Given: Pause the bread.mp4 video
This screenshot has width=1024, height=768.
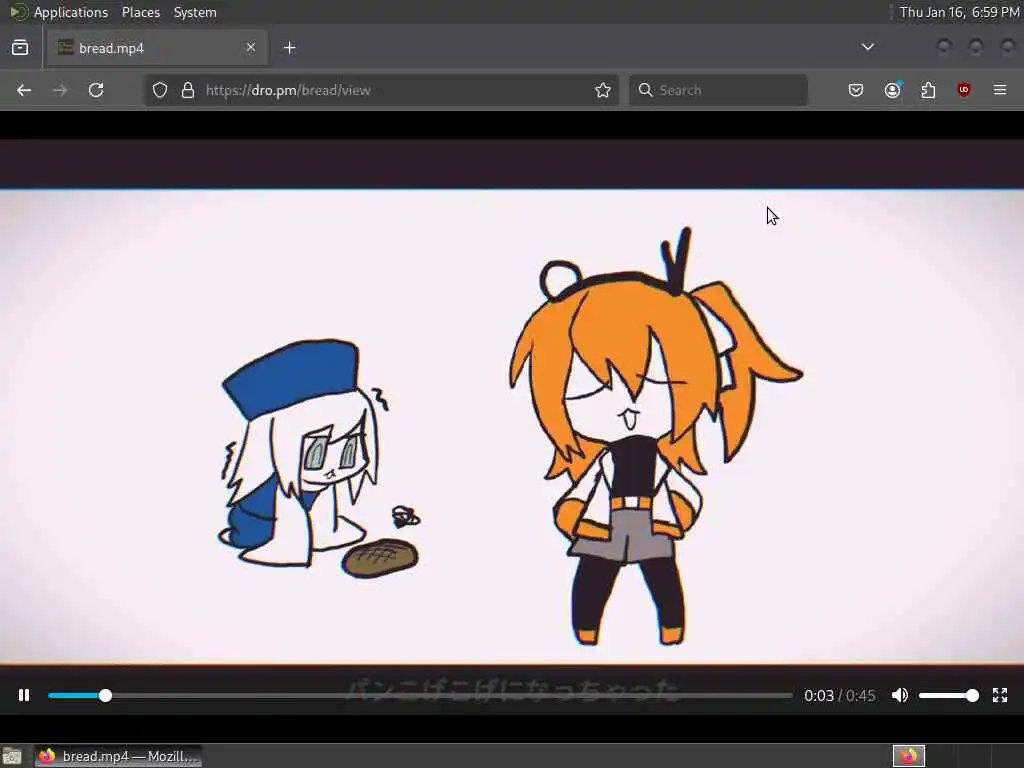Looking at the screenshot, I should tap(24, 696).
